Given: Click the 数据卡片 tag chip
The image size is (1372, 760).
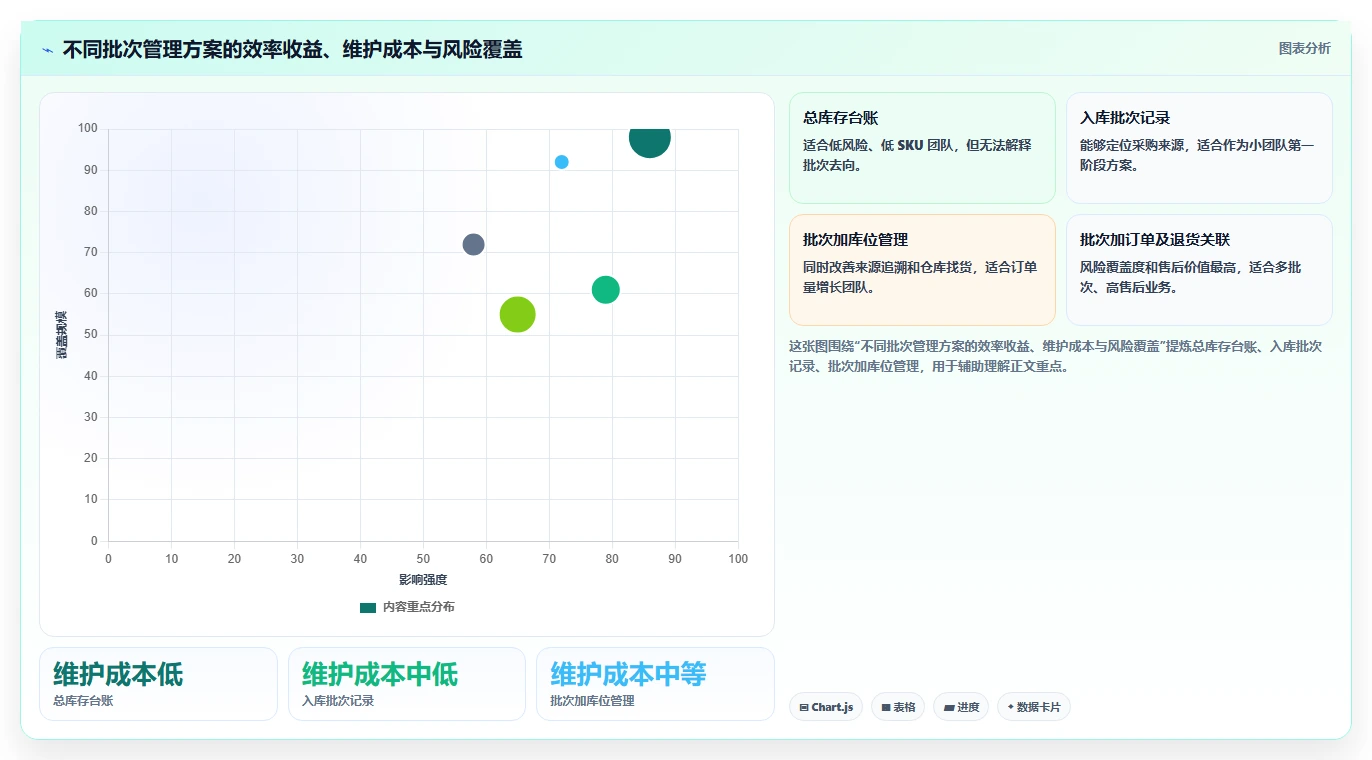Looking at the screenshot, I should point(1034,707).
